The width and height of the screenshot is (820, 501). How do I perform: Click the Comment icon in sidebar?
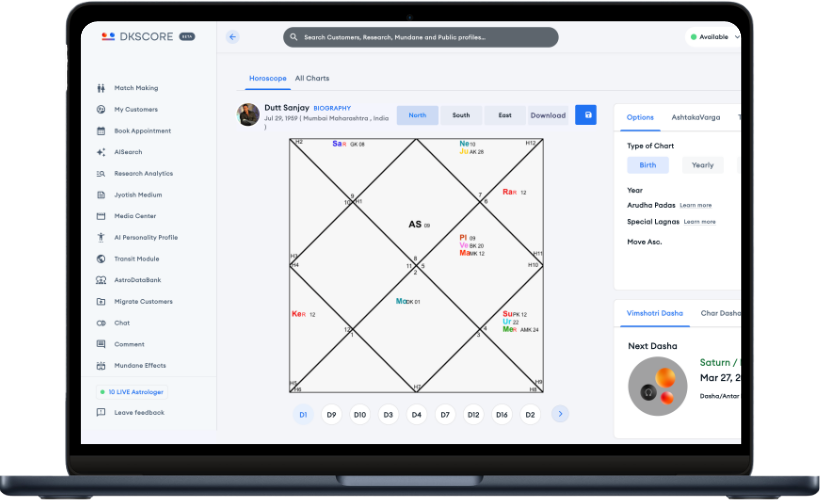101,344
